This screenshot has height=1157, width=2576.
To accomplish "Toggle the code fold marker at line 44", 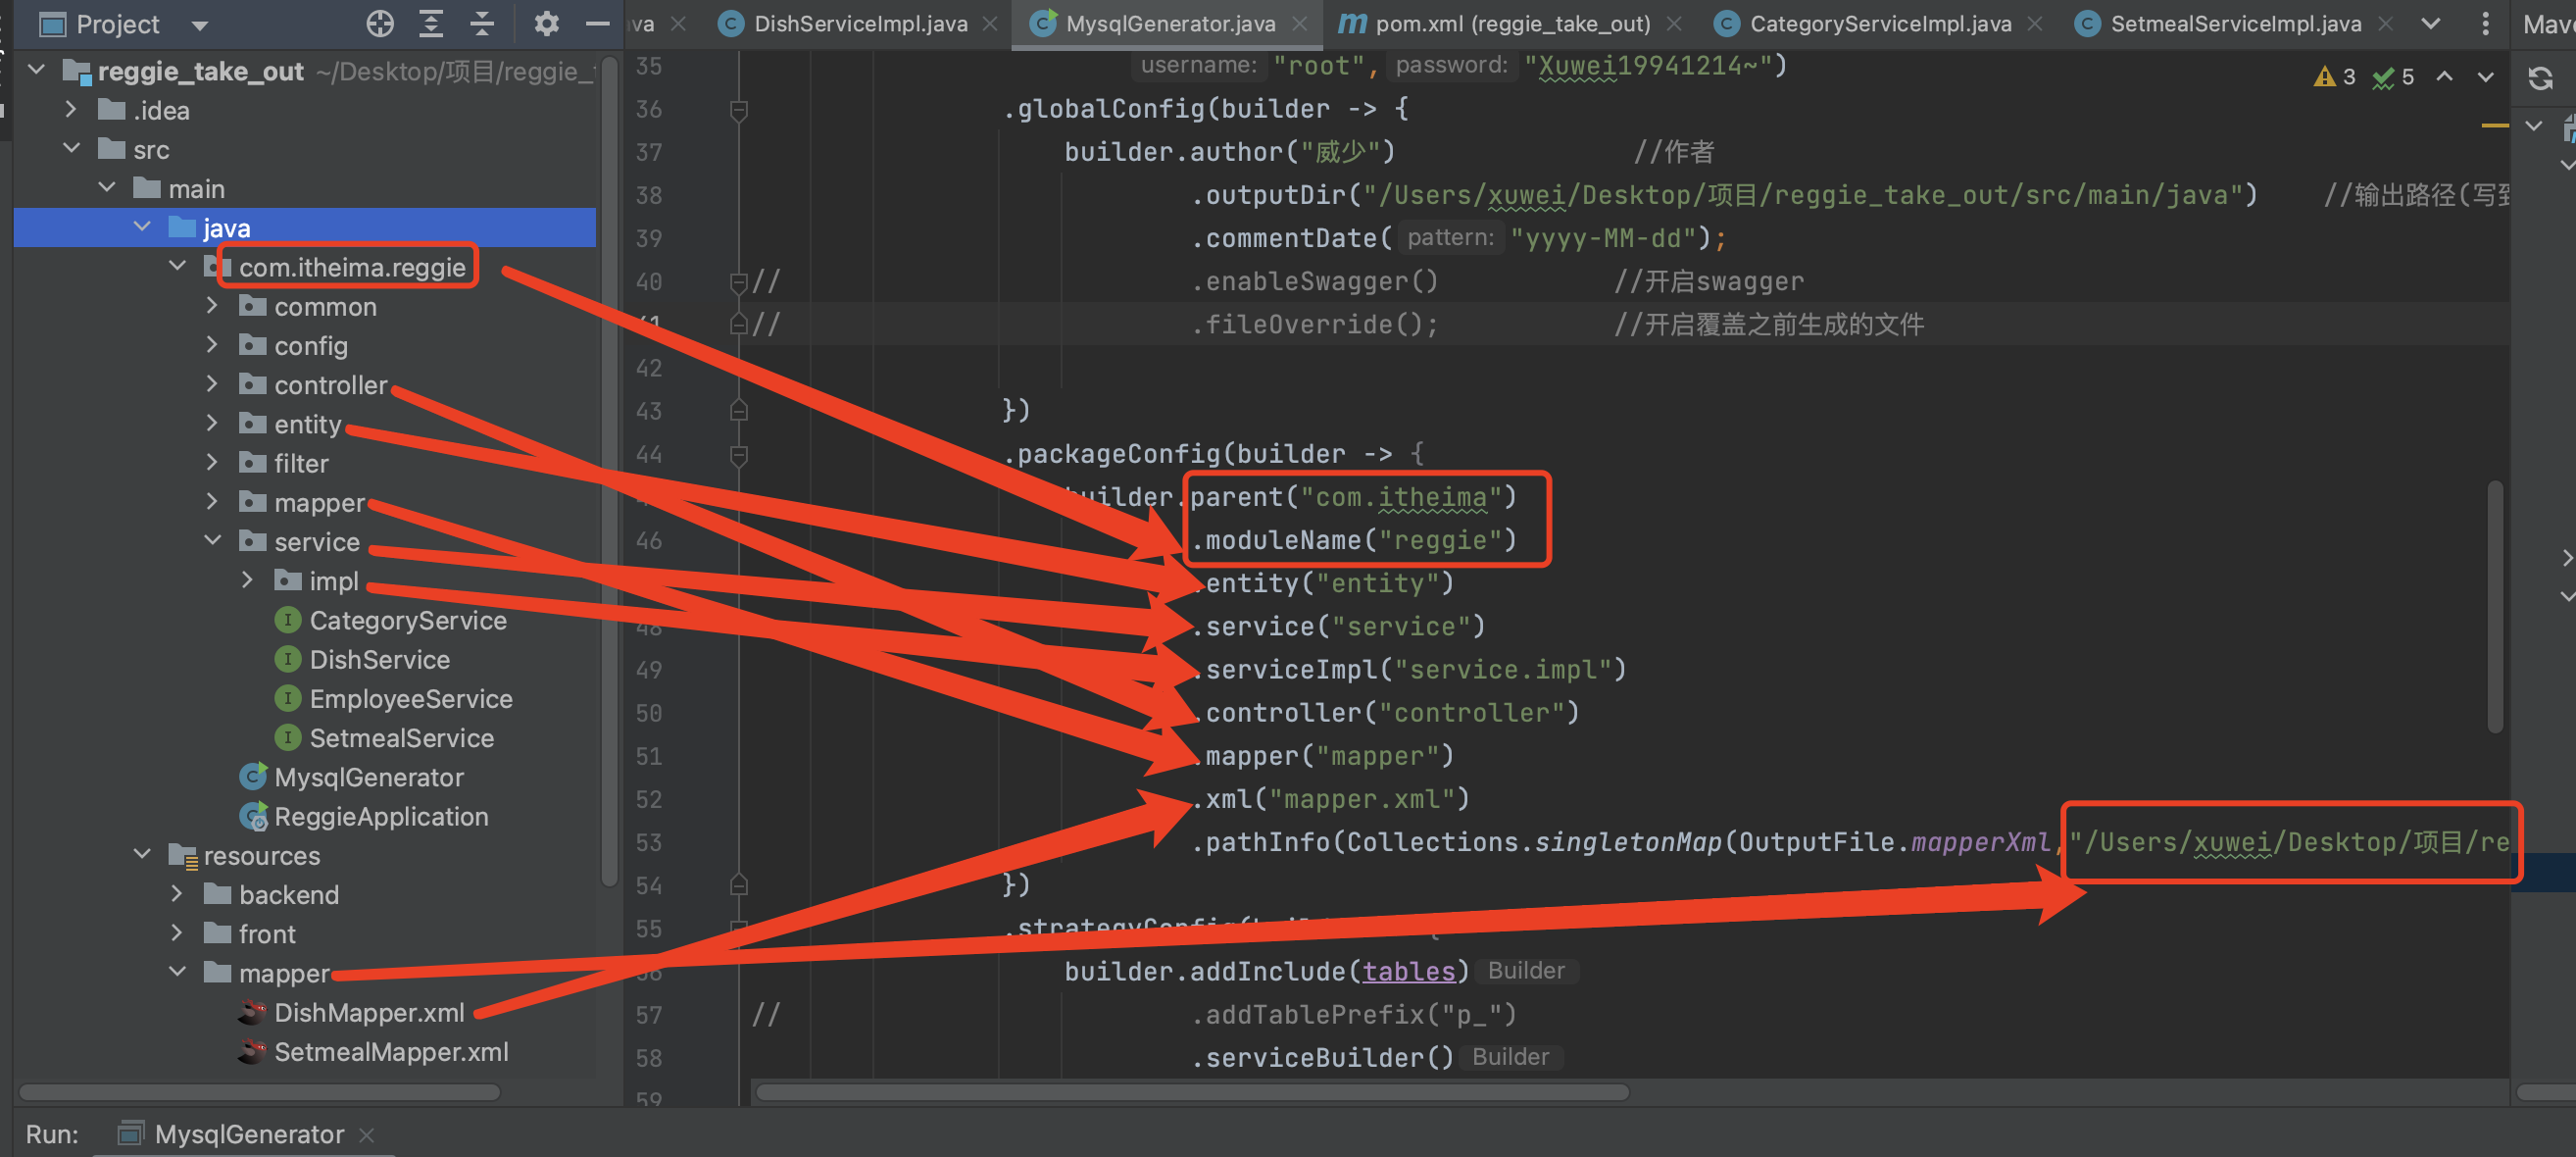I will pos(739,455).
